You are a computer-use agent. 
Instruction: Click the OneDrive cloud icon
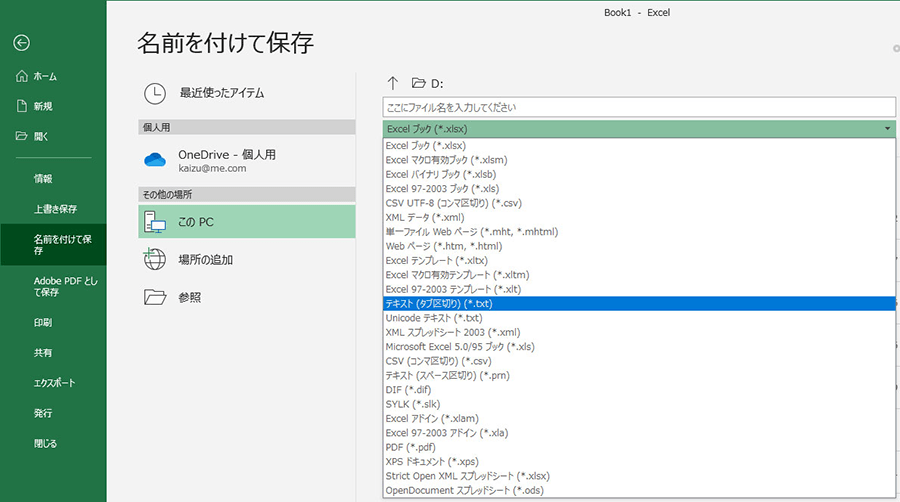(155, 159)
